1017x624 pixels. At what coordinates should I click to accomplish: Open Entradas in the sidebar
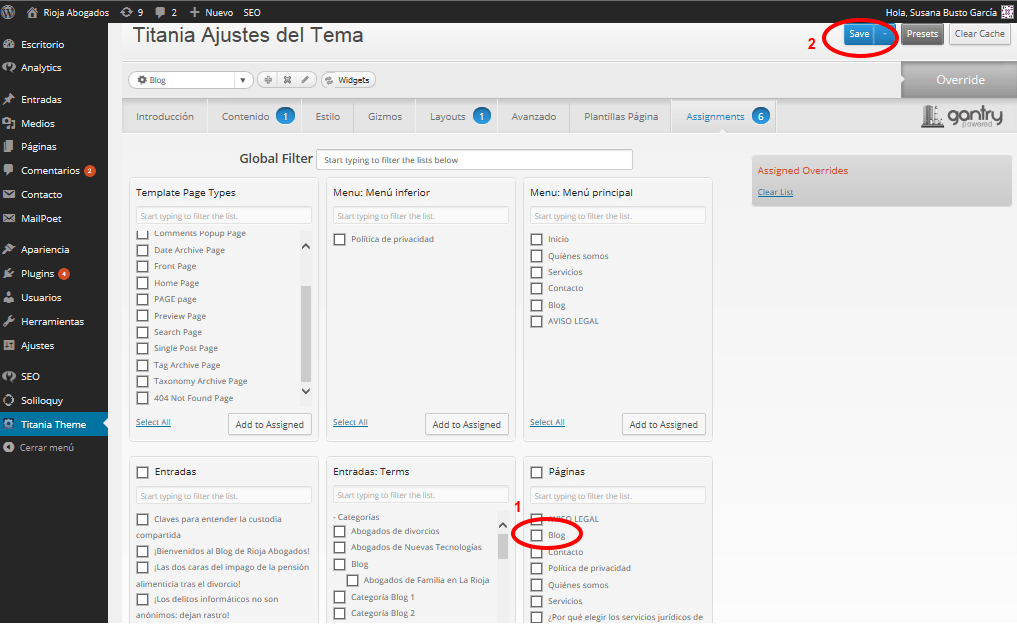click(x=41, y=99)
